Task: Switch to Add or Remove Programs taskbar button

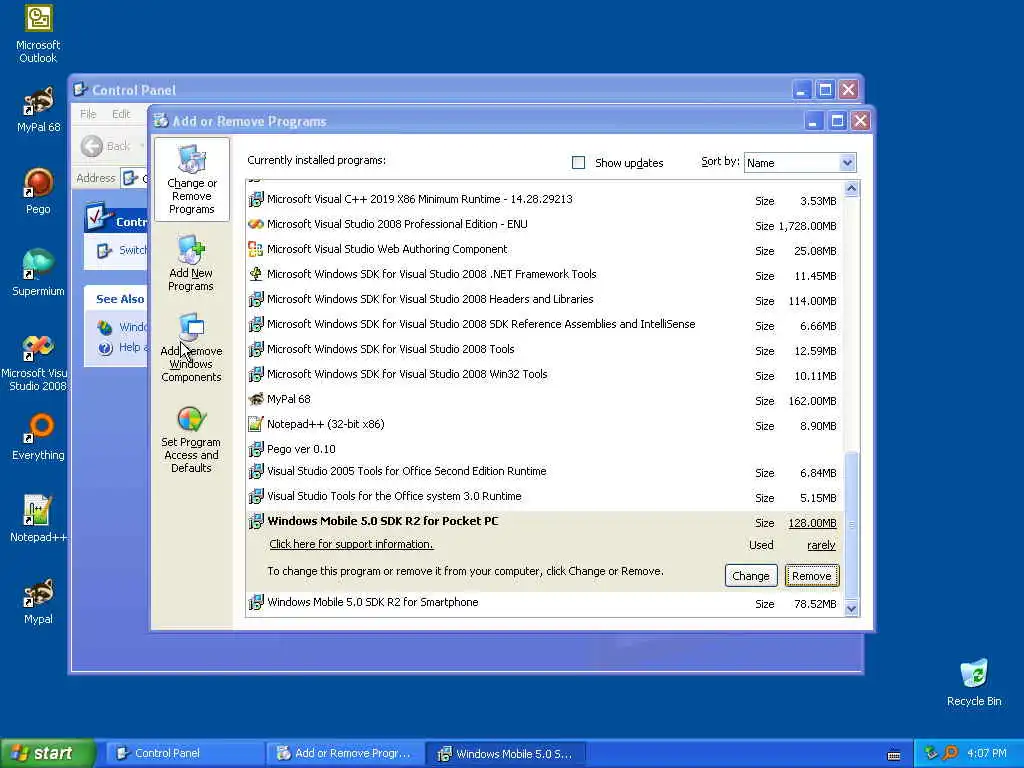Action: (344, 753)
